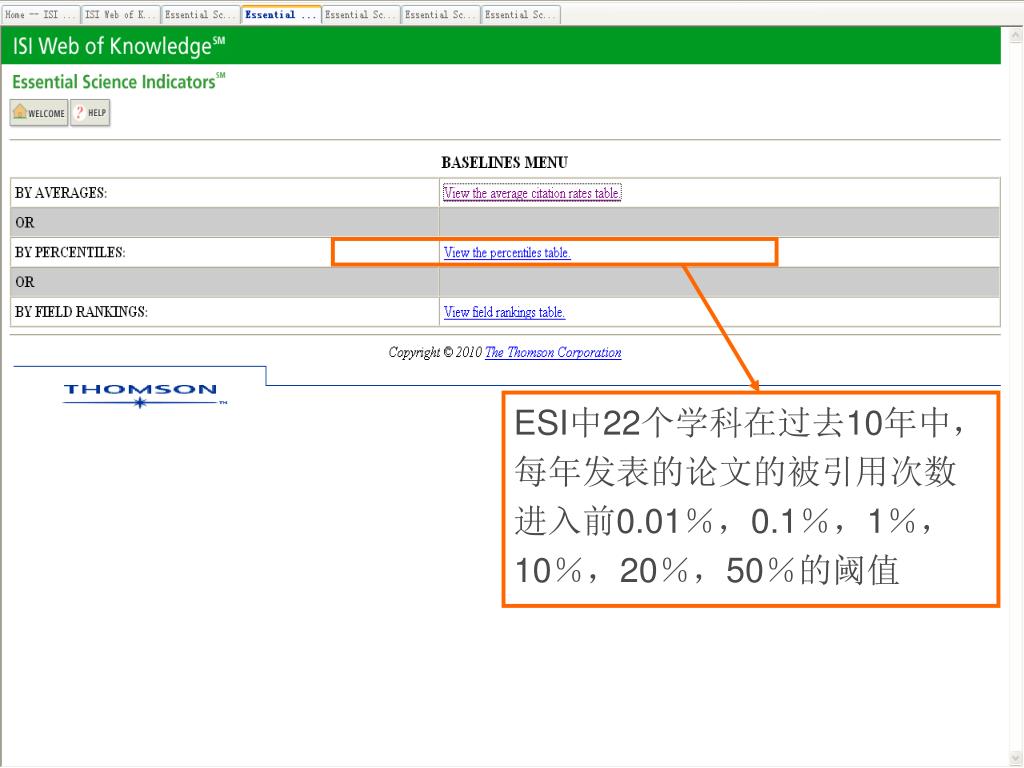Image resolution: width=1024 pixels, height=768 pixels.
Task: View the average citation rates table
Action: click(532, 193)
